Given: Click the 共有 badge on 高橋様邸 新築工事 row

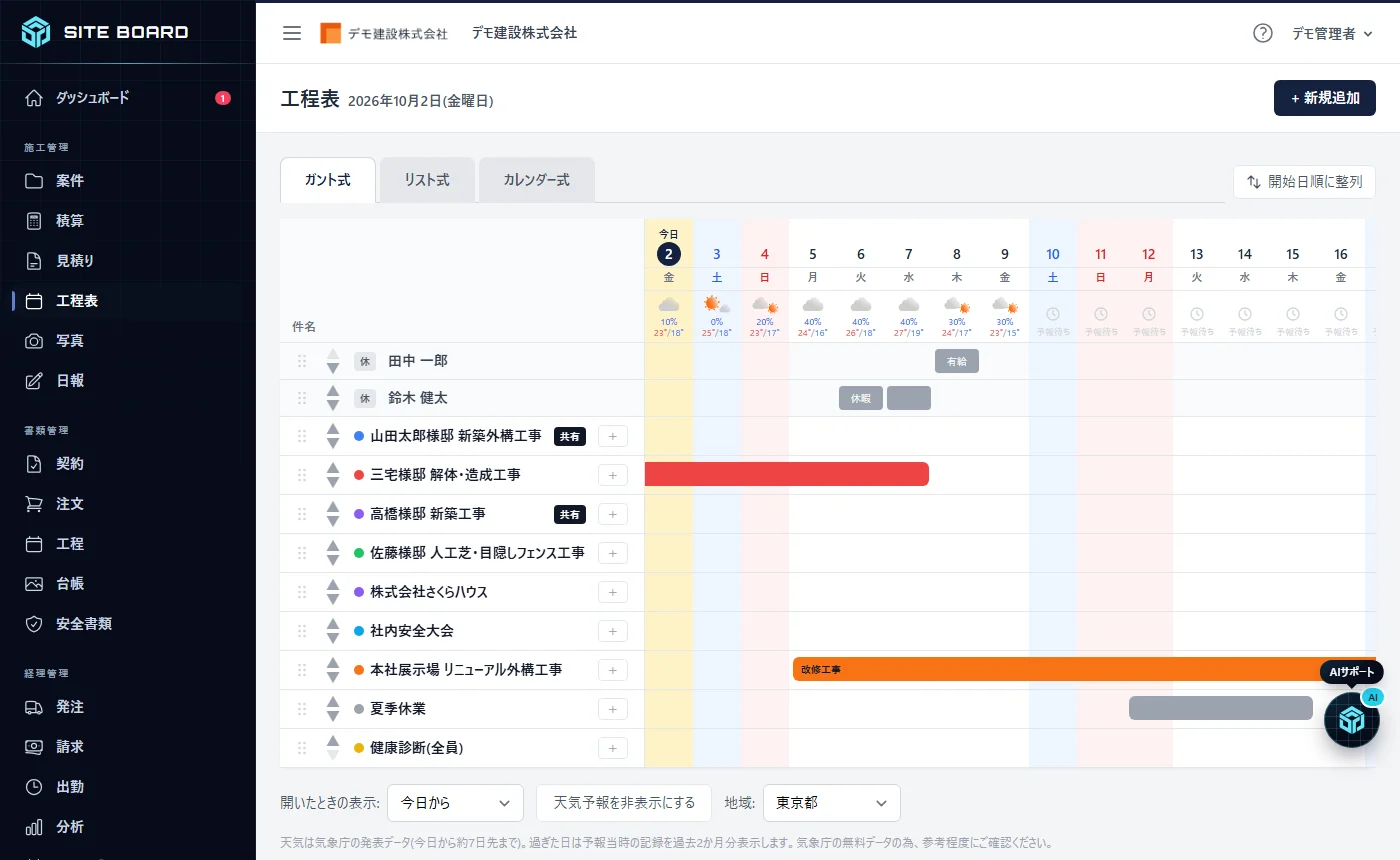Looking at the screenshot, I should pos(570,514).
